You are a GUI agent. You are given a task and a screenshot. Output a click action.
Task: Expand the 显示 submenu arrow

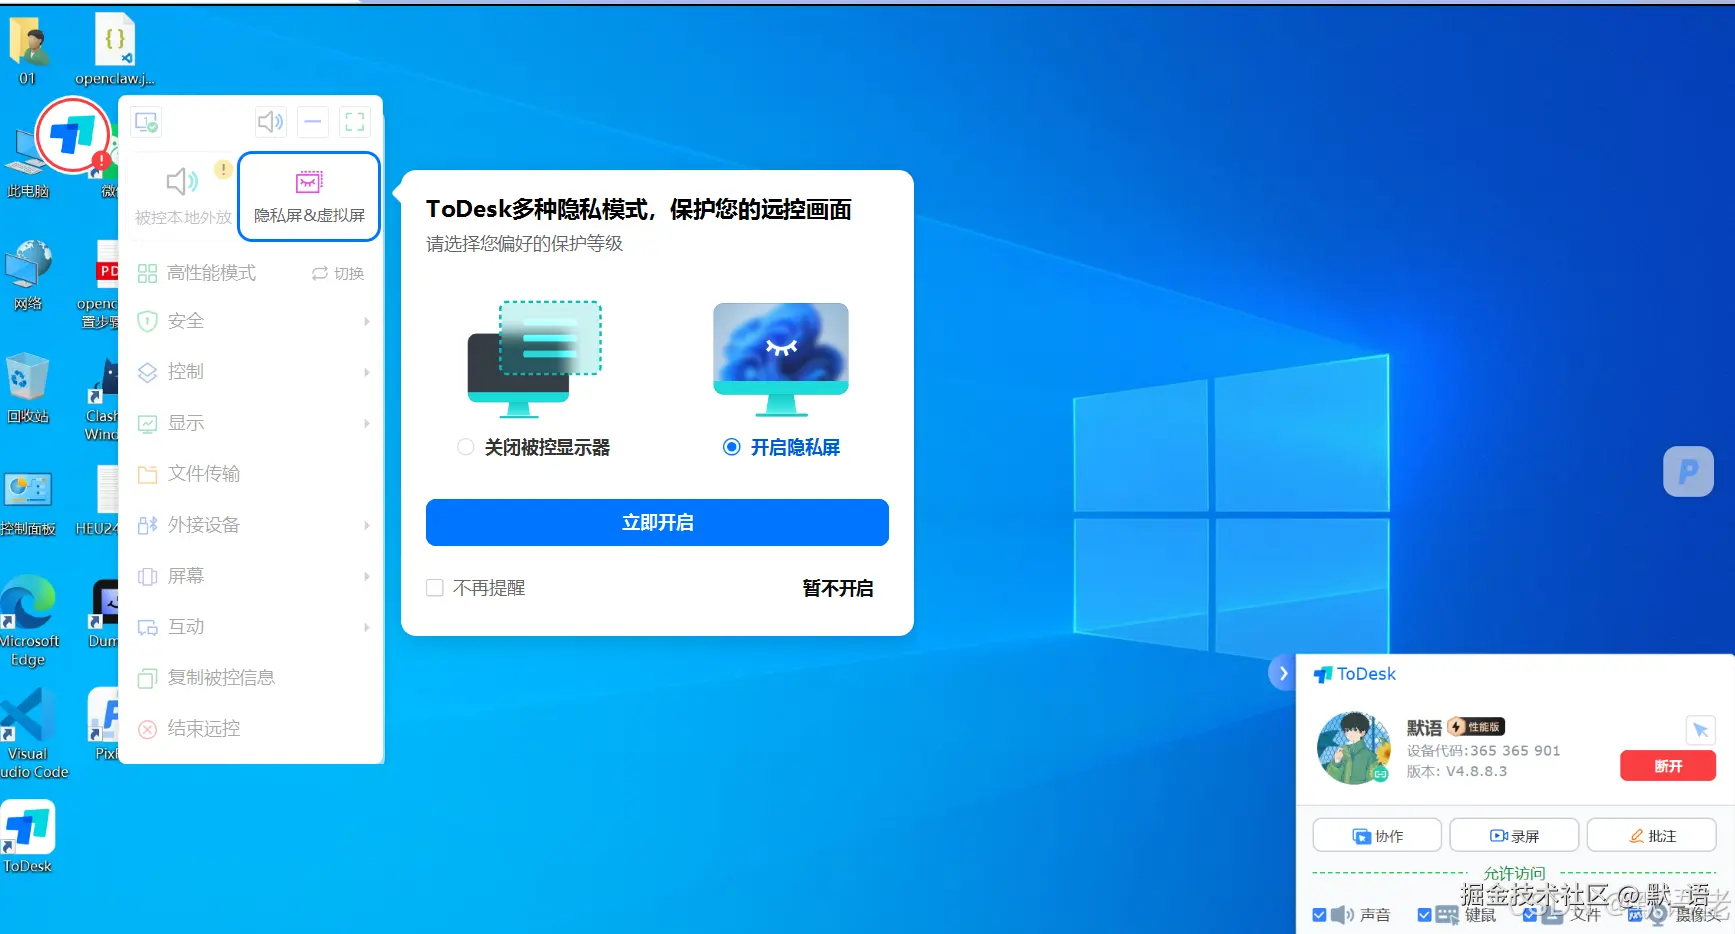[x=367, y=423]
